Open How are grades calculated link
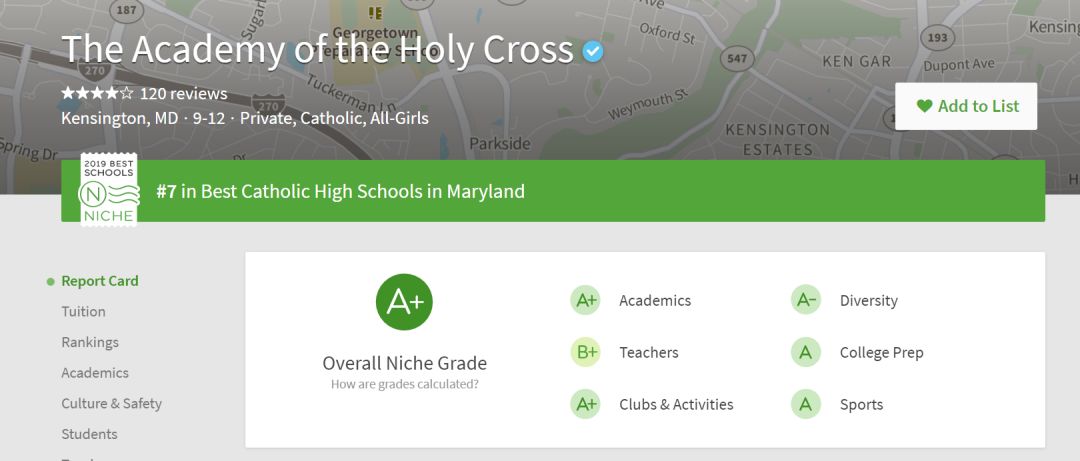 404,385
